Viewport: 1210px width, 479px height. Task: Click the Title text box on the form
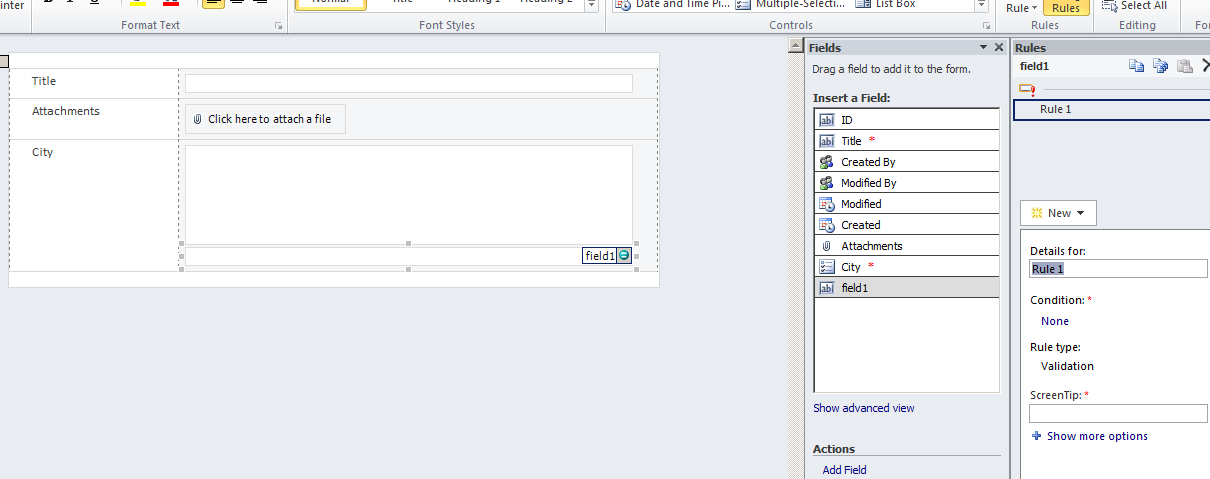tap(409, 83)
